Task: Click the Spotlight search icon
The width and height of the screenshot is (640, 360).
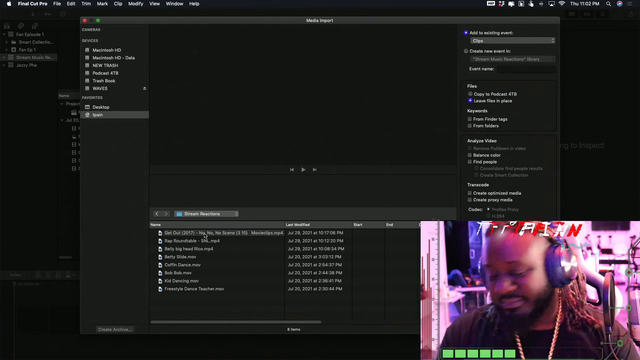Action: point(609,4)
